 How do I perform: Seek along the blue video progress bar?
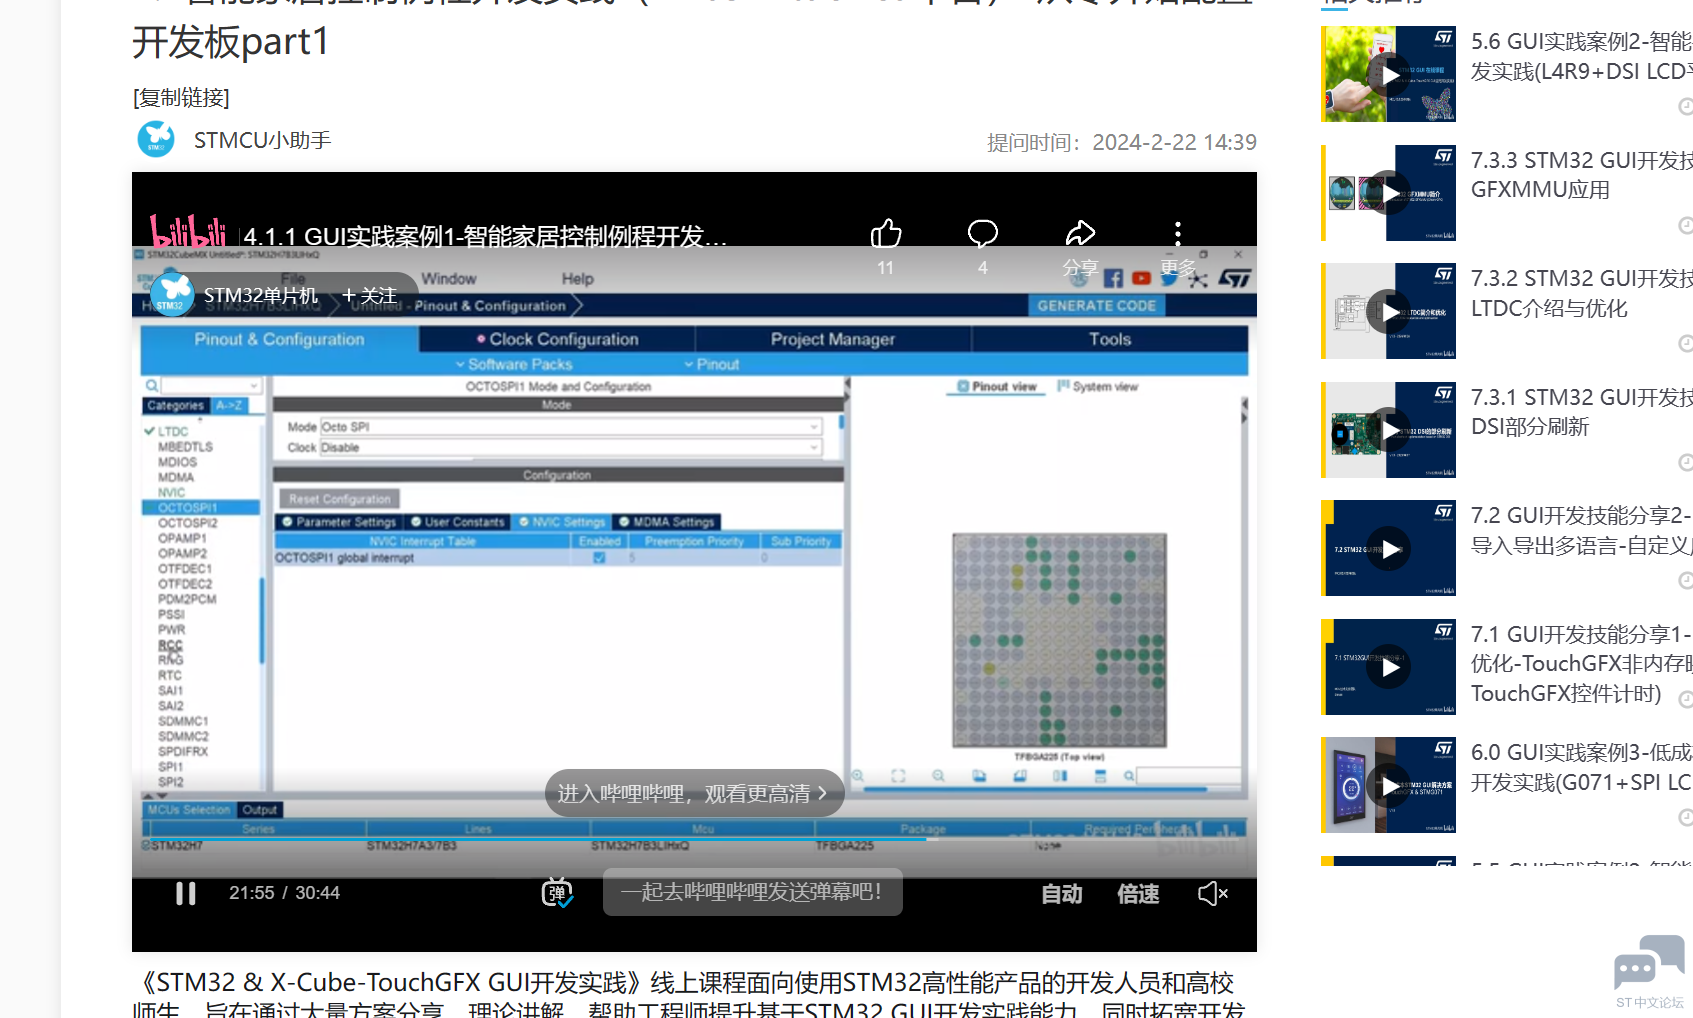pyautogui.click(x=694, y=839)
